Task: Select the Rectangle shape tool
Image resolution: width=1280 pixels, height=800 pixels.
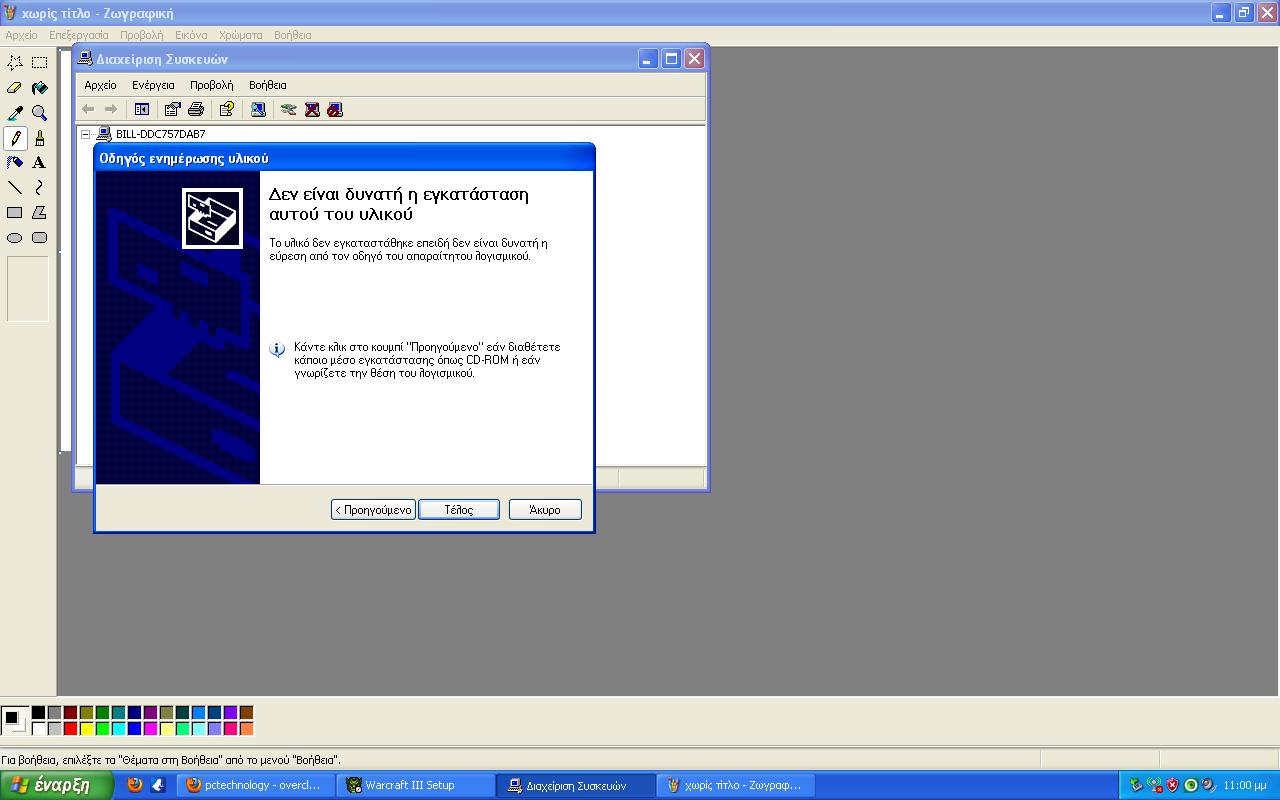Action: click(x=15, y=213)
